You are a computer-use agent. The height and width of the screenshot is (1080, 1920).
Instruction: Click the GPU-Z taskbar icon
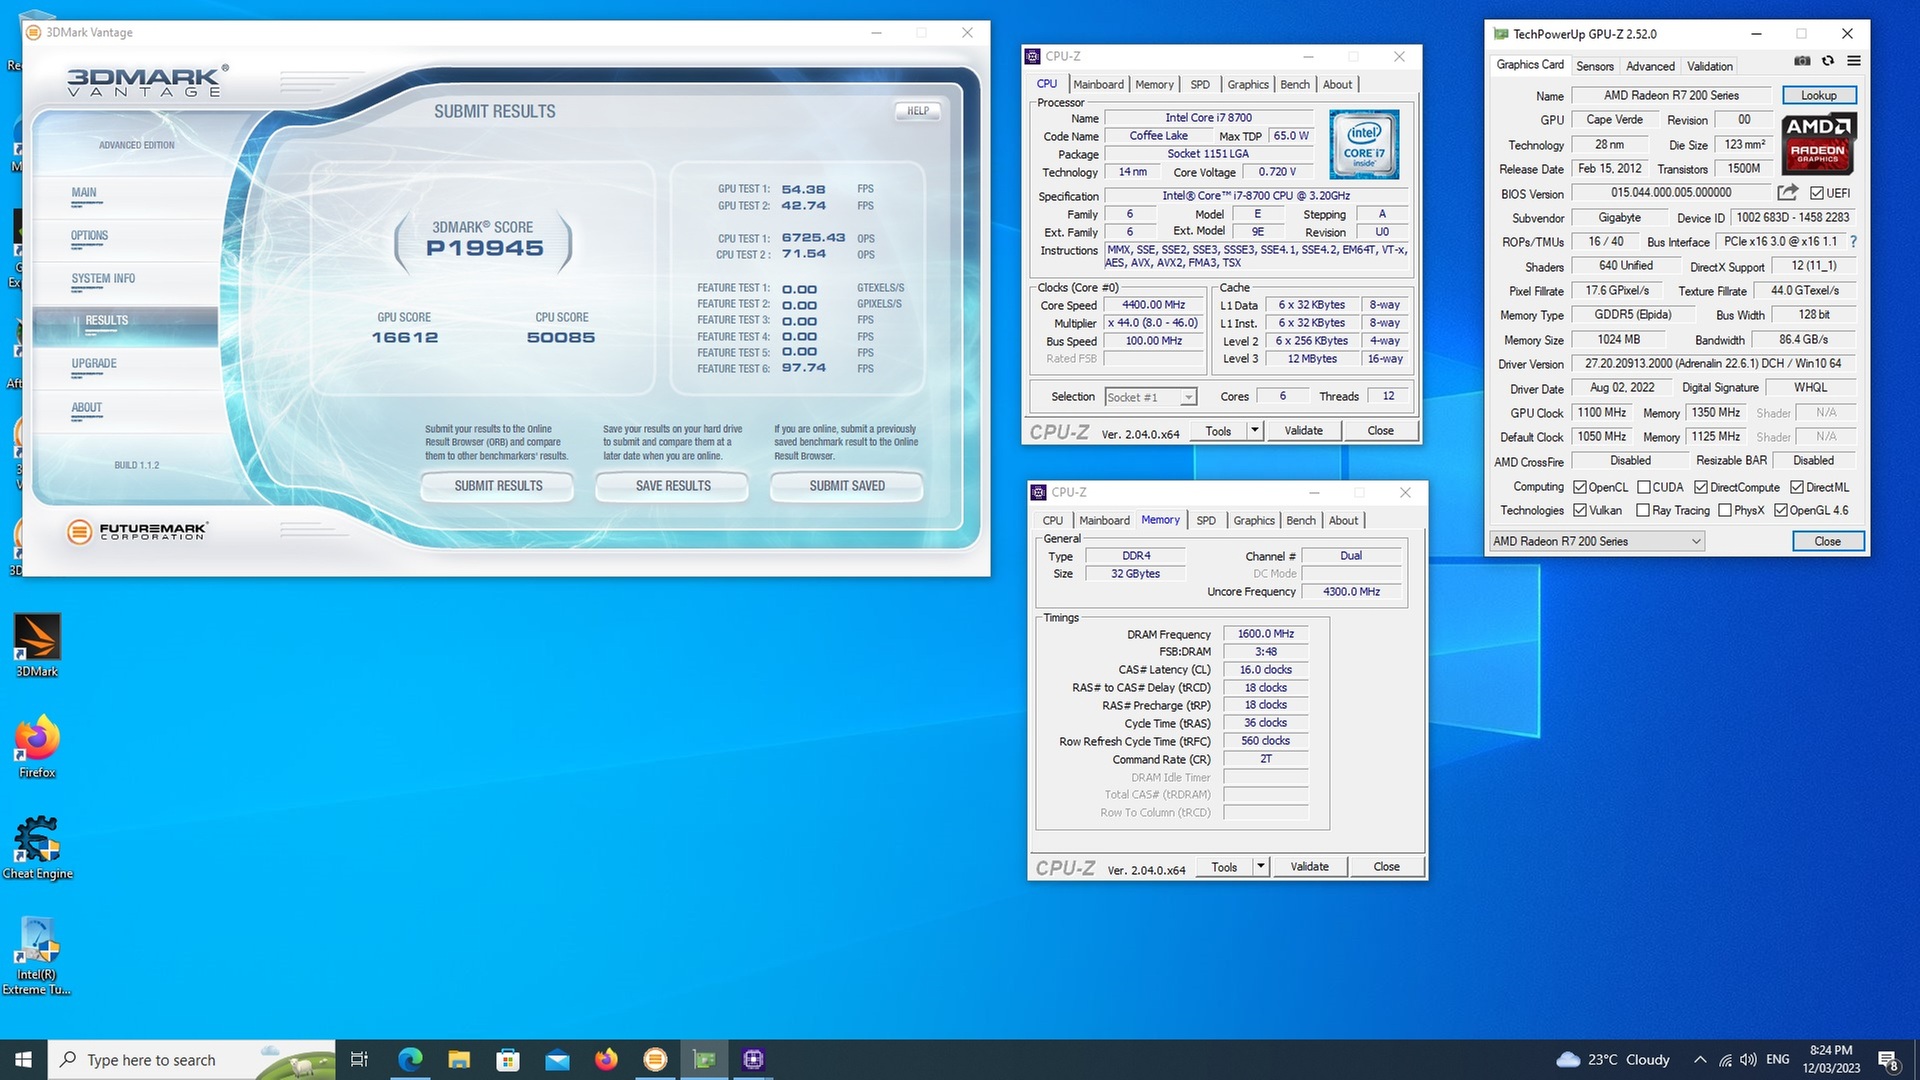click(x=704, y=1060)
